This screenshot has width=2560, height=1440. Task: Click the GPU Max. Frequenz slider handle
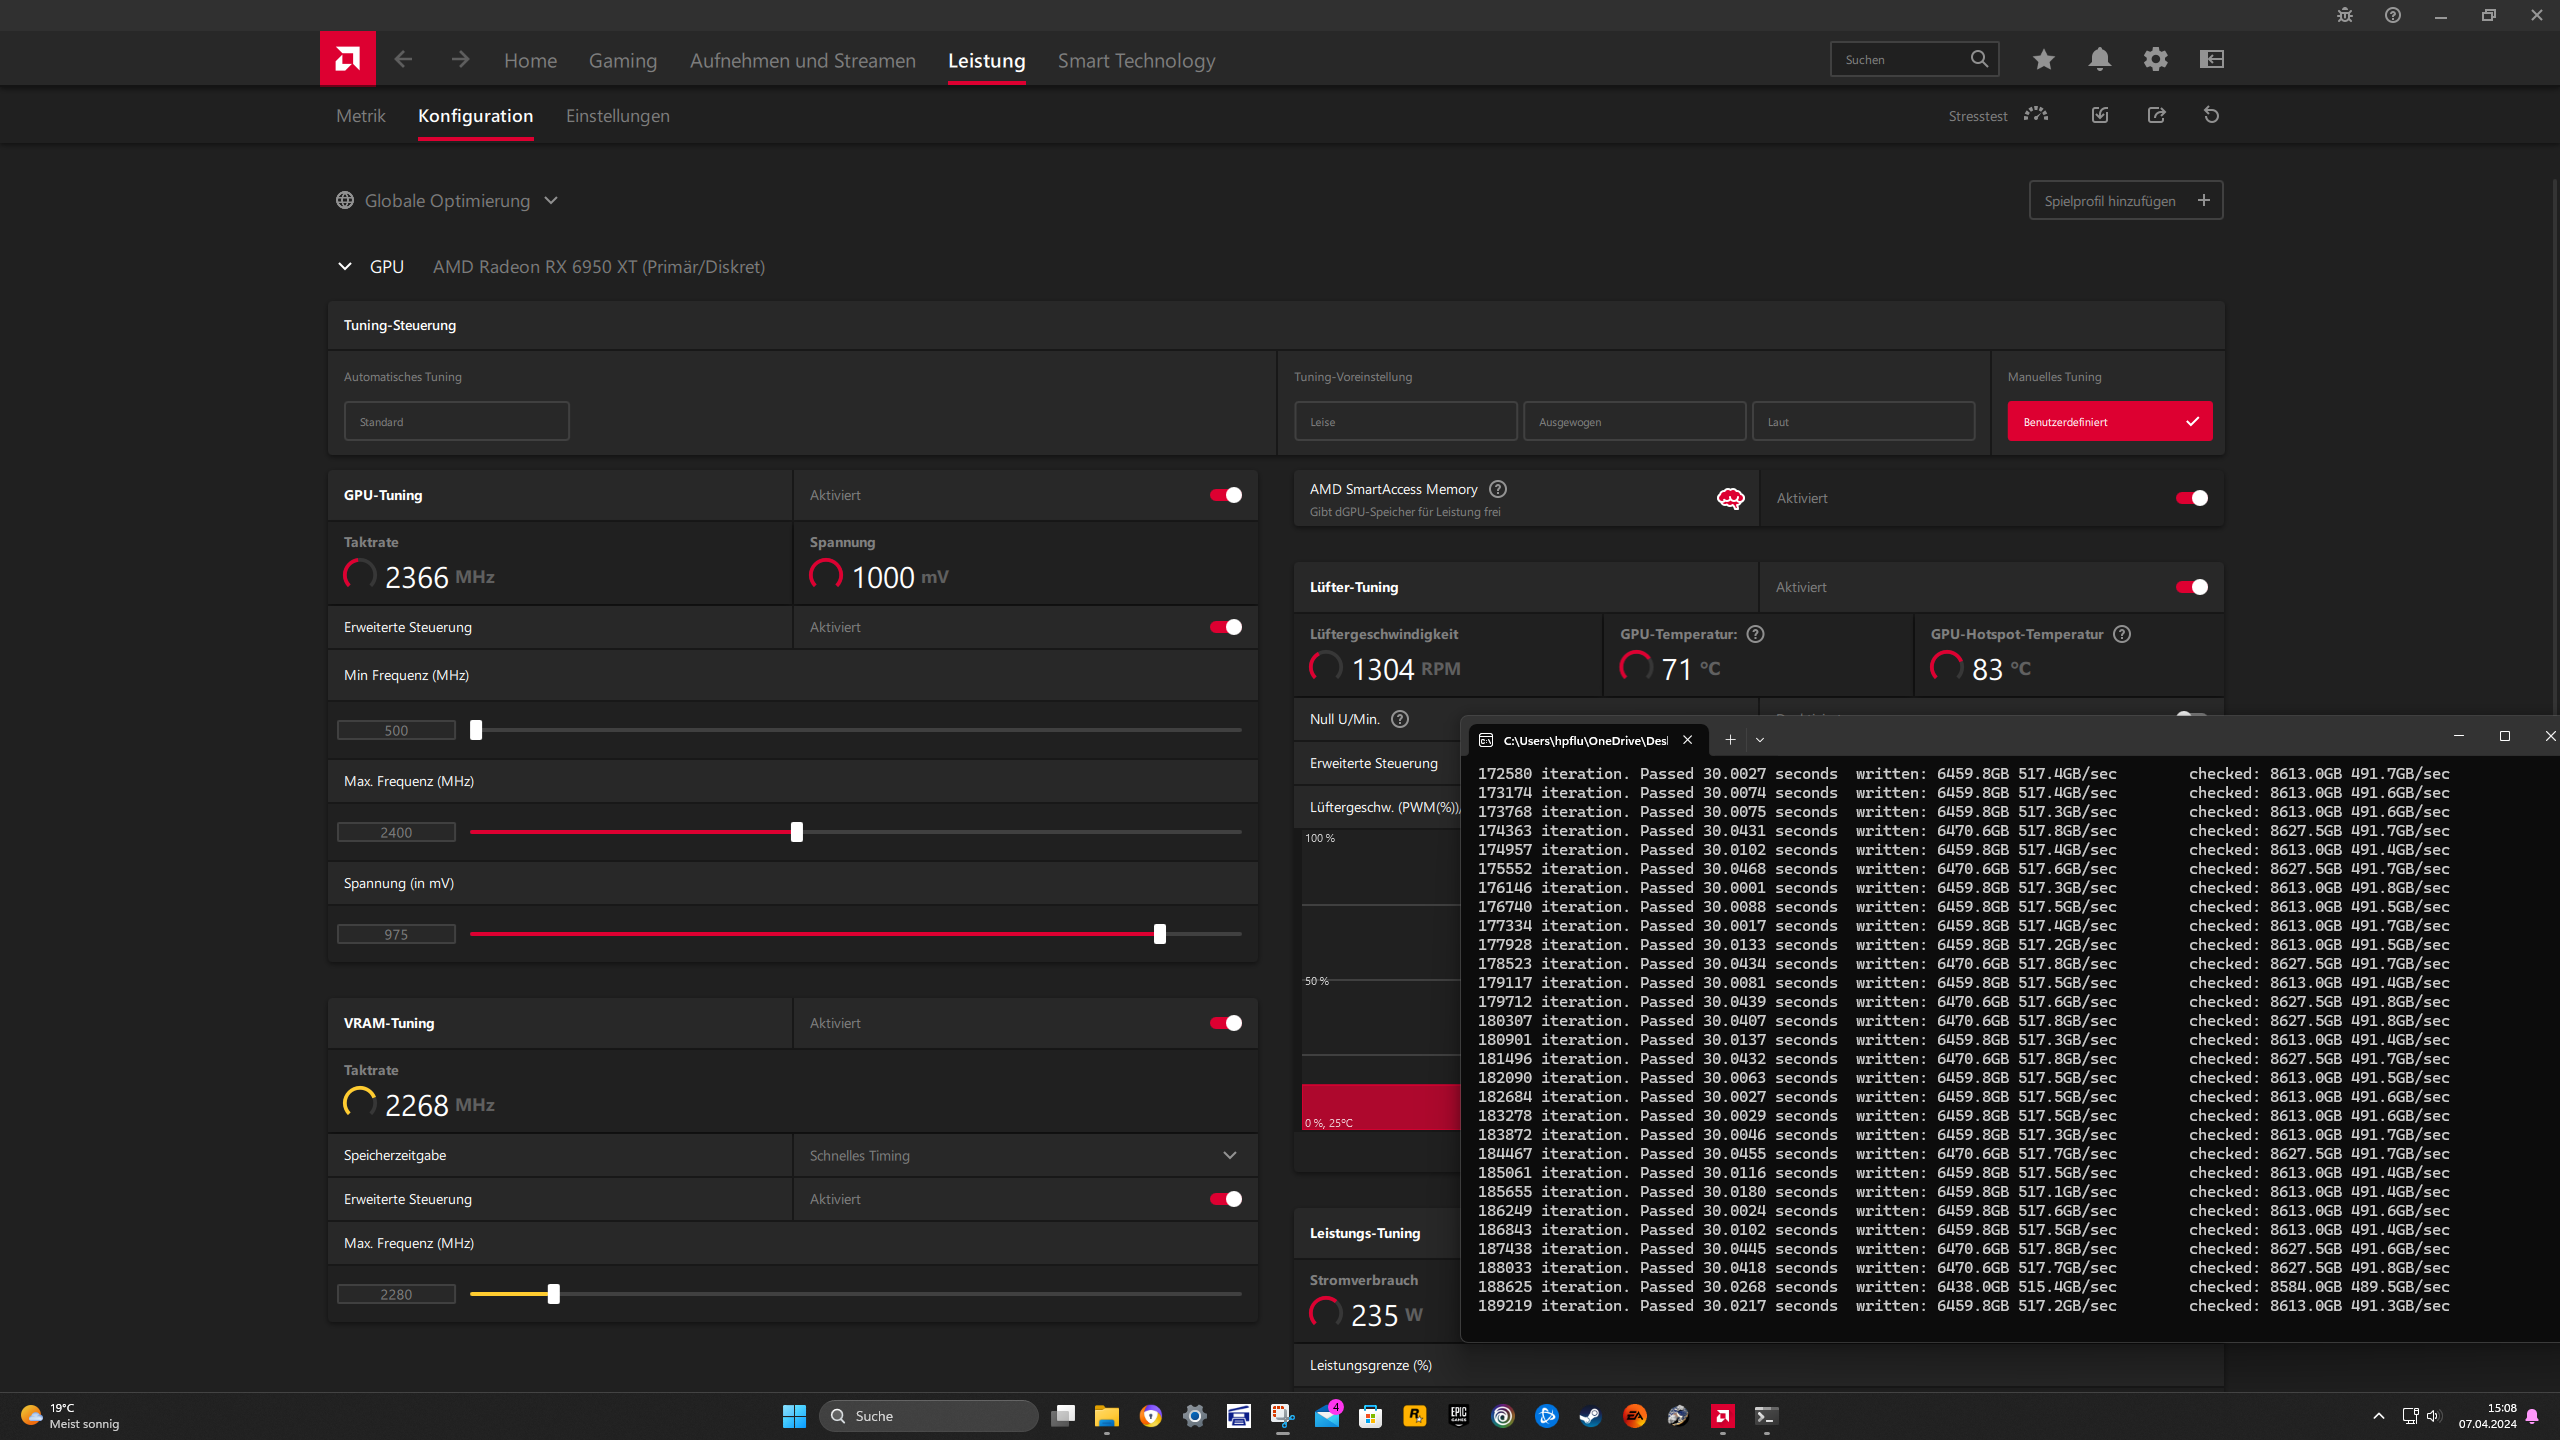797,832
